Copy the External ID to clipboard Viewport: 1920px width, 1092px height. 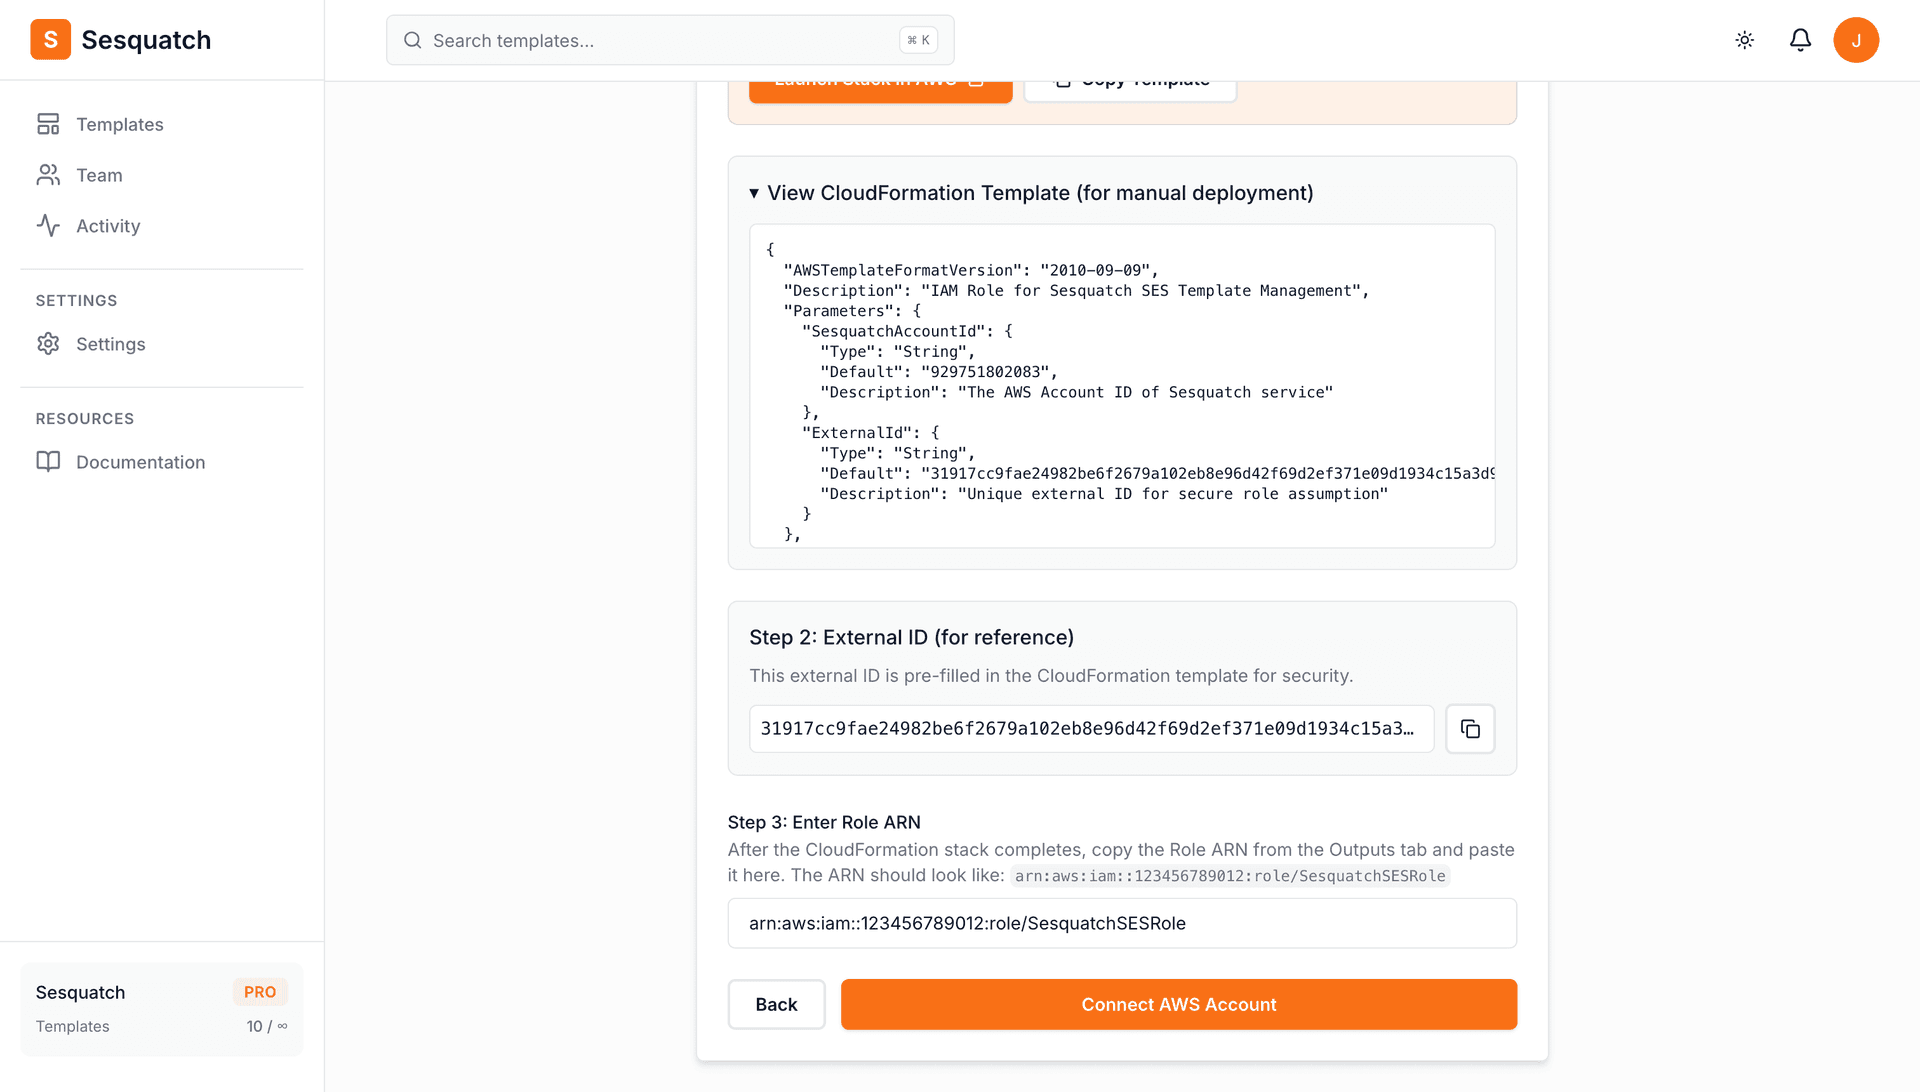pyautogui.click(x=1469, y=729)
